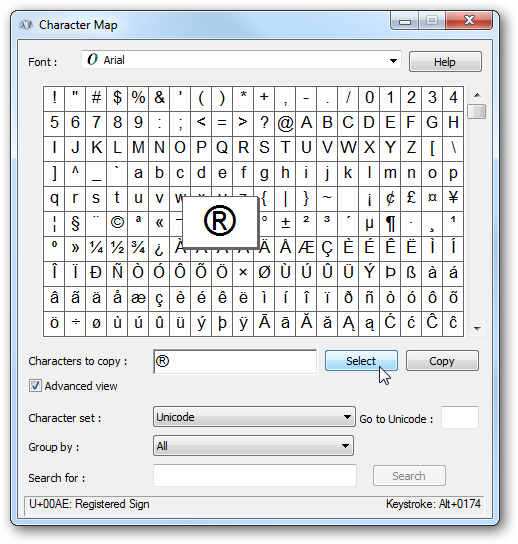The image size is (518, 544).
Task: Choose the pilcrow ¶ character
Action: coord(390,223)
